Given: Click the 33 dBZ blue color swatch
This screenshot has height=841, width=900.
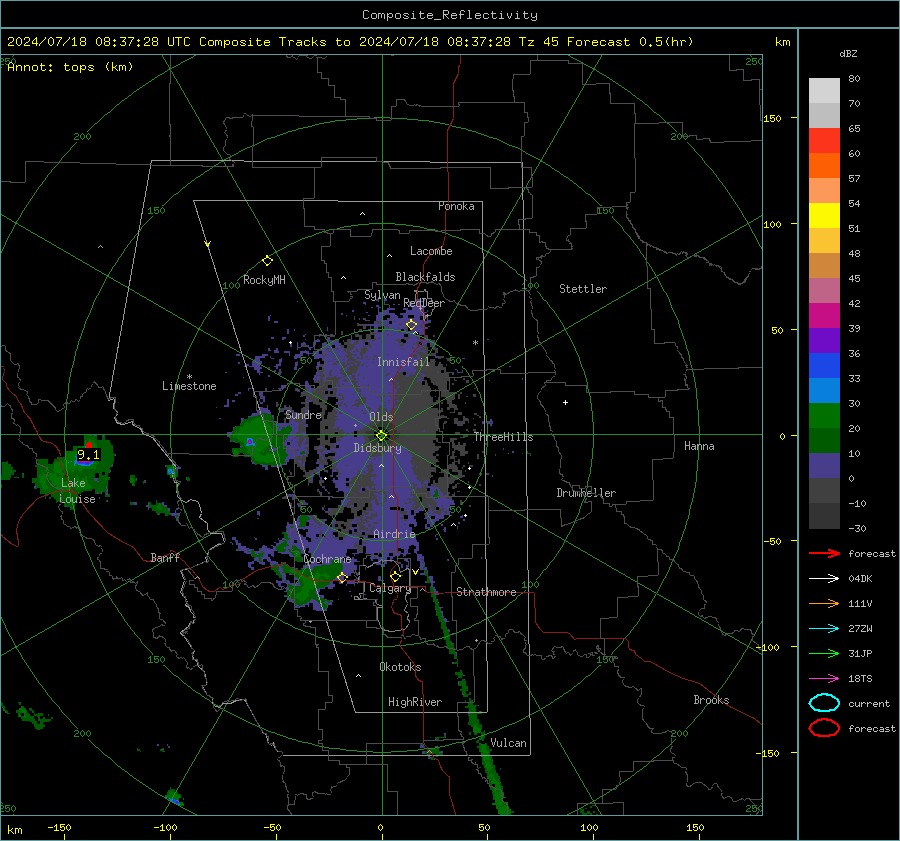Looking at the screenshot, I should click(x=824, y=390).
